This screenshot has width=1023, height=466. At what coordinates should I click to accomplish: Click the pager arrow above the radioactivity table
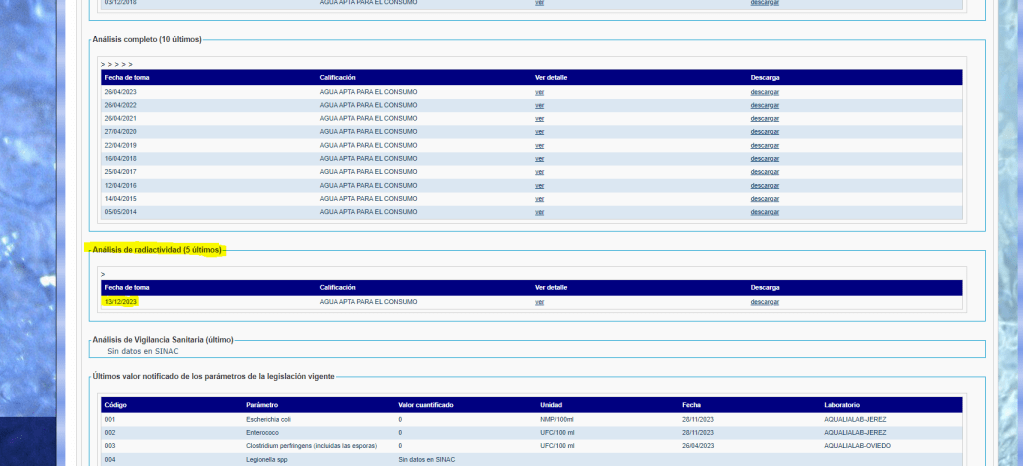point(103,274)
